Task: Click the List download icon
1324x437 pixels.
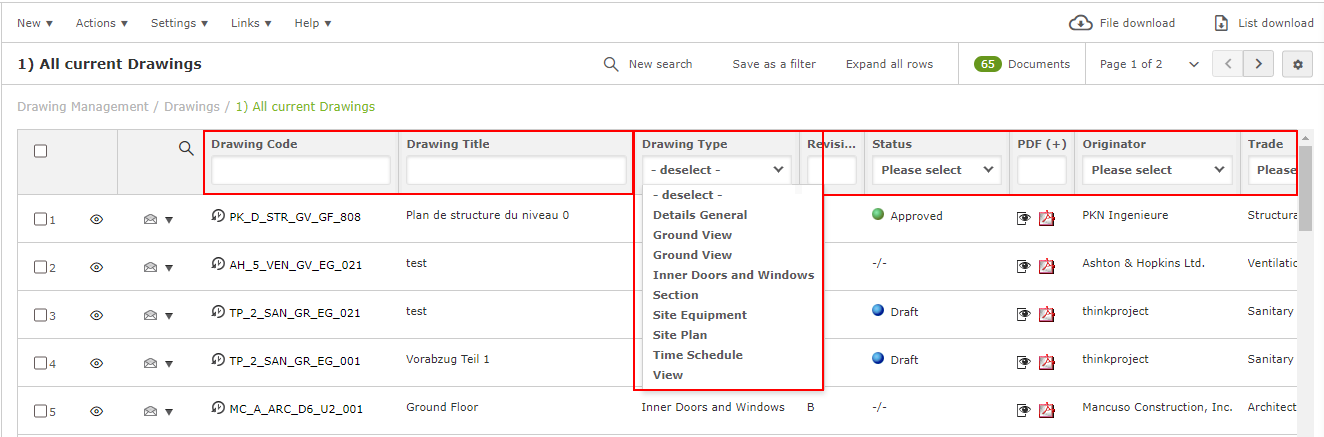Action: coord(1221,23)
